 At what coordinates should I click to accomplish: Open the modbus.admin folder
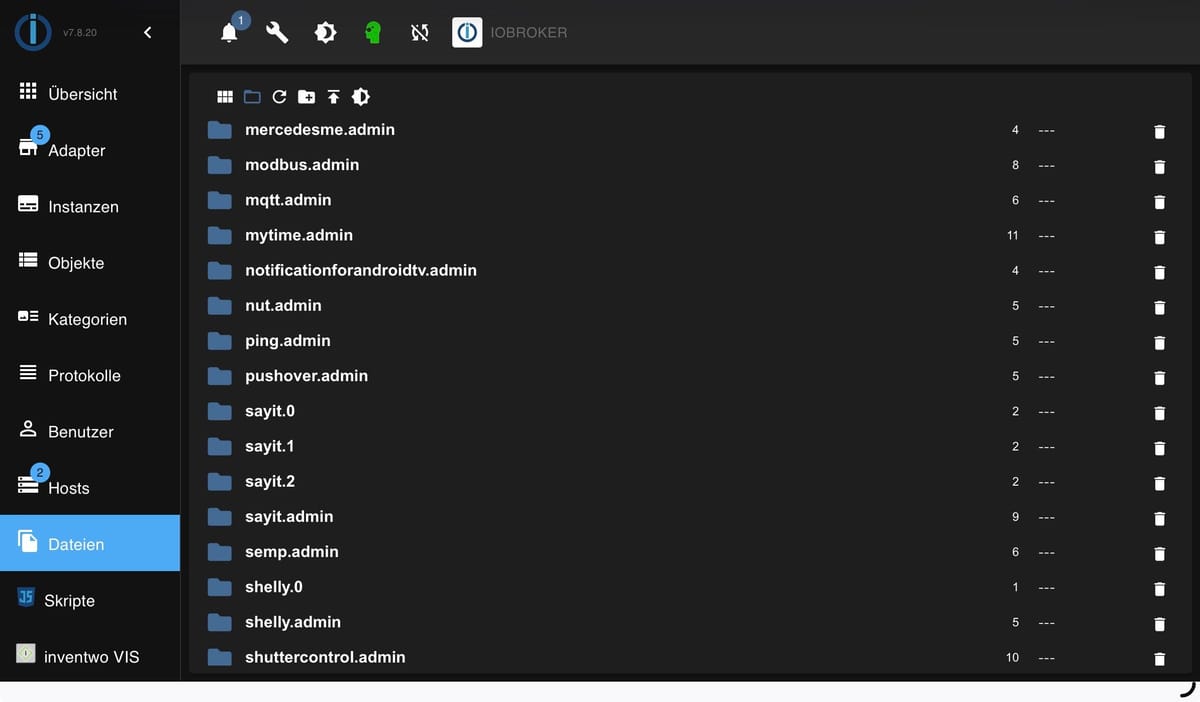pos(302,165)
